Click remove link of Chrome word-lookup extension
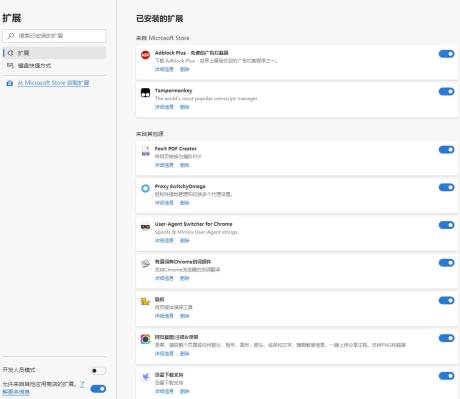Viewport: 460px width, 399px height. (185, 278)
